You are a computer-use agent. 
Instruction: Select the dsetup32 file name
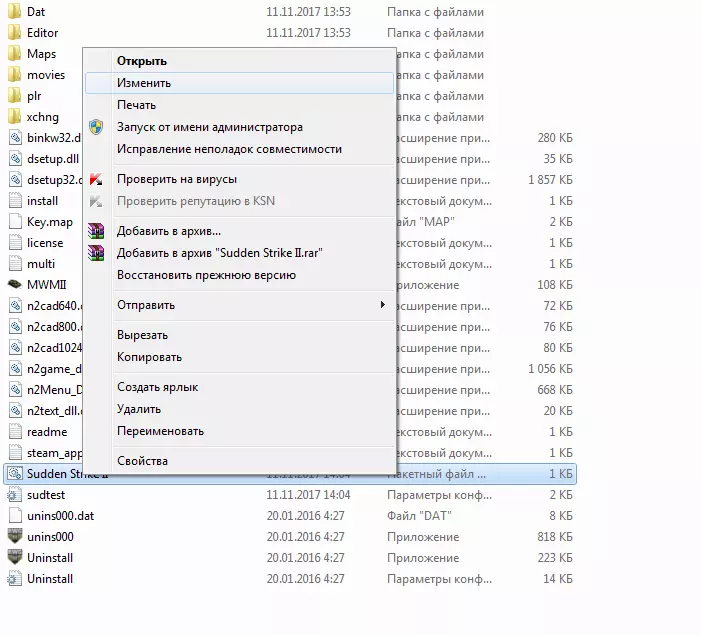pos(55,180)
